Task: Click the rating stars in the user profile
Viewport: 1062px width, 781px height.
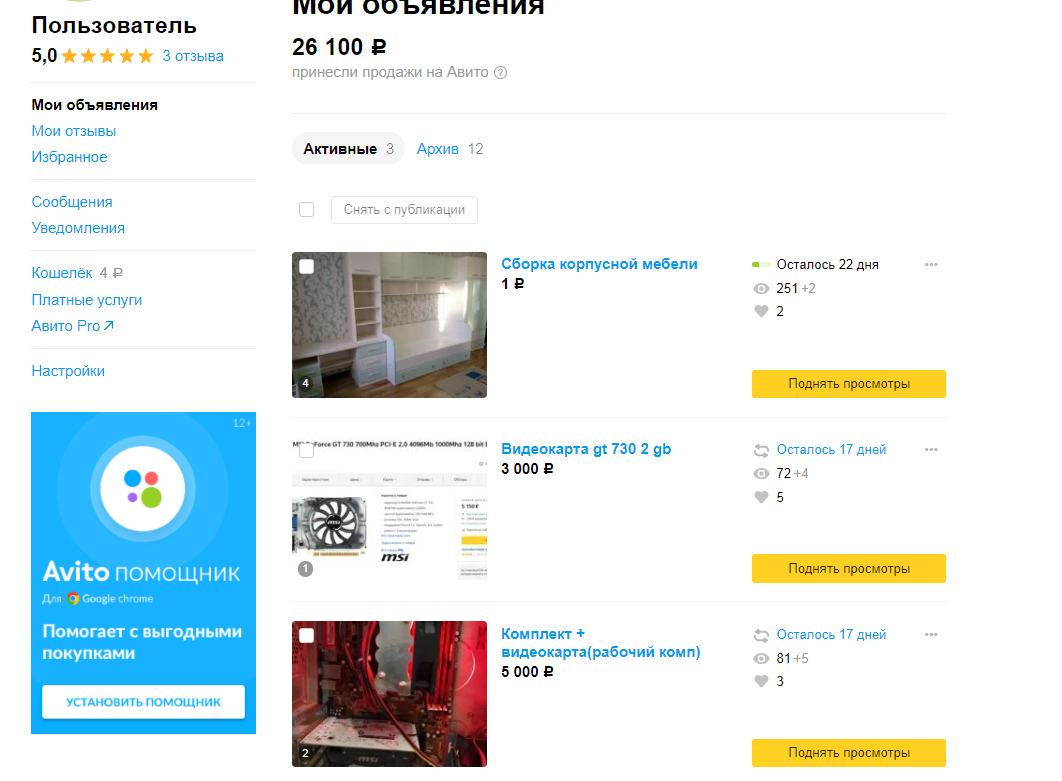Action: coord(108,56)
